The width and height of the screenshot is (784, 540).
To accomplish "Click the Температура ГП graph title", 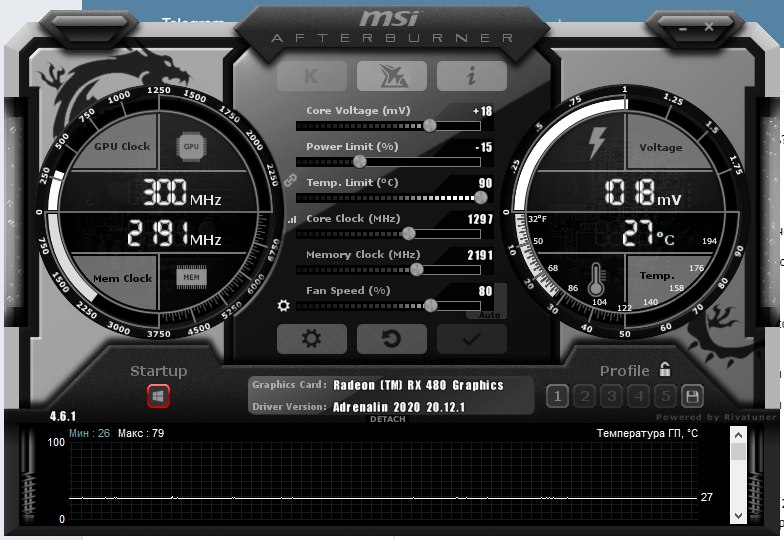I will (x=647, y=433).
